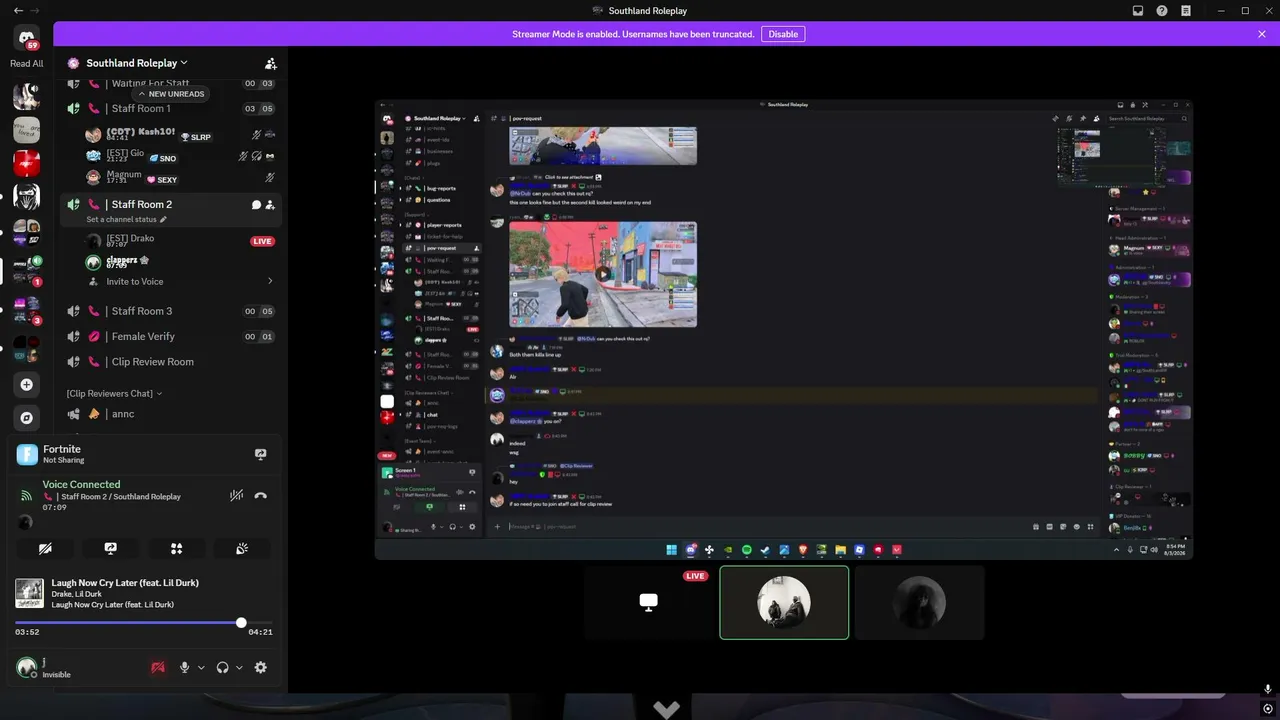Viewport: 1280px width, 720px height.
Task: Collapse the Clip Reviewers Chat category
Action: tap(114, 394)
